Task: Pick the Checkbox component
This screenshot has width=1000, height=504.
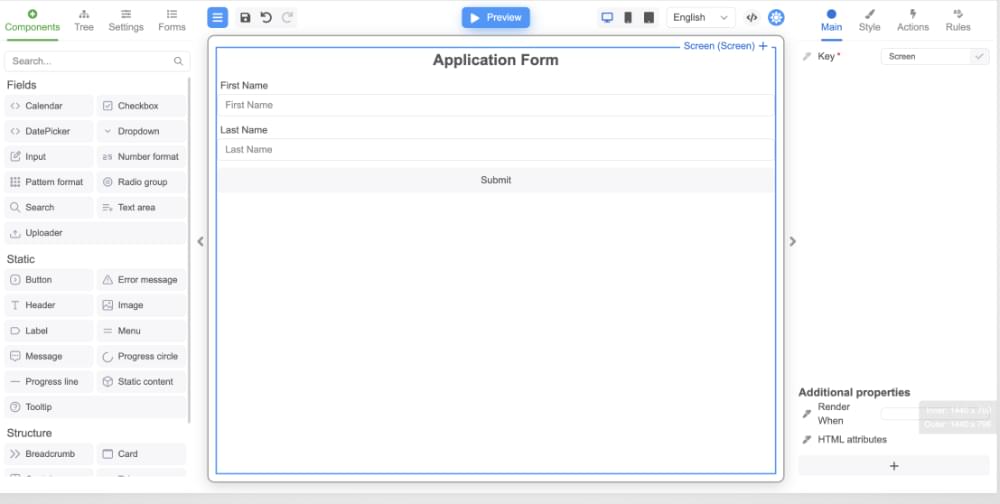Action: (142, 106)
